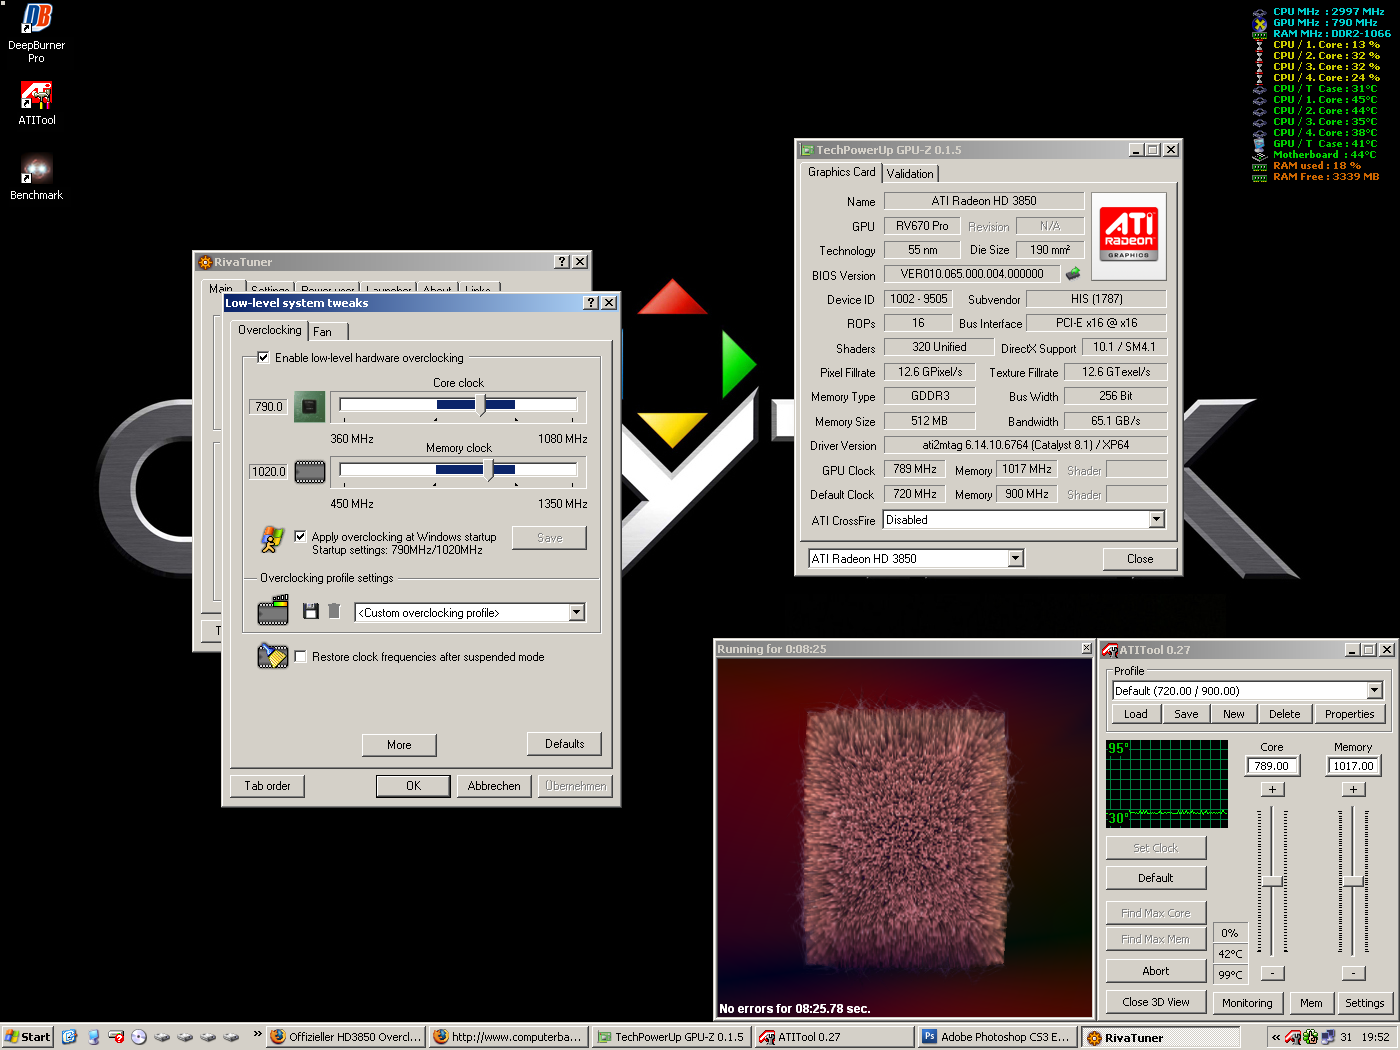This screenshot has width=1400, height=1050.
Task: Delete overclocking profile with trash can icon
Action: [334, 611]
